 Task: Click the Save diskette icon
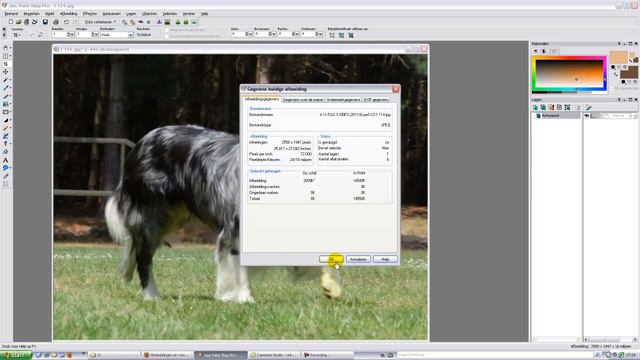[x=45, y=22]
